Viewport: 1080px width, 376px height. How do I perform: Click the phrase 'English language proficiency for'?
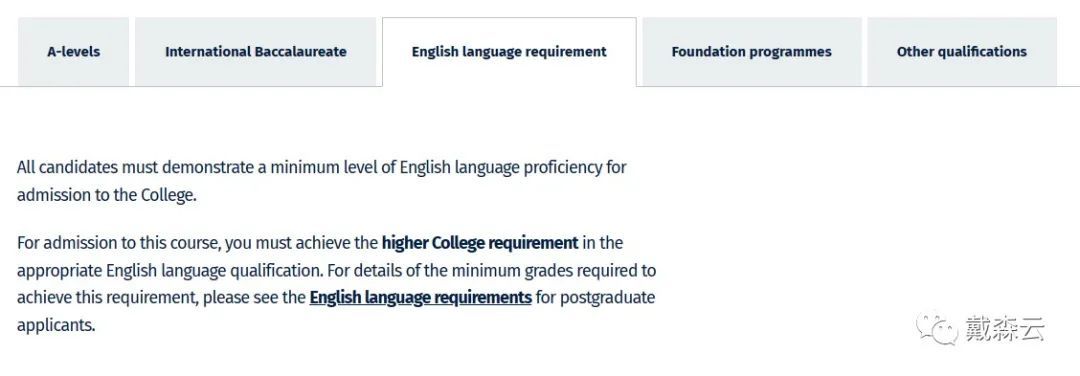(x=512, y=167)
